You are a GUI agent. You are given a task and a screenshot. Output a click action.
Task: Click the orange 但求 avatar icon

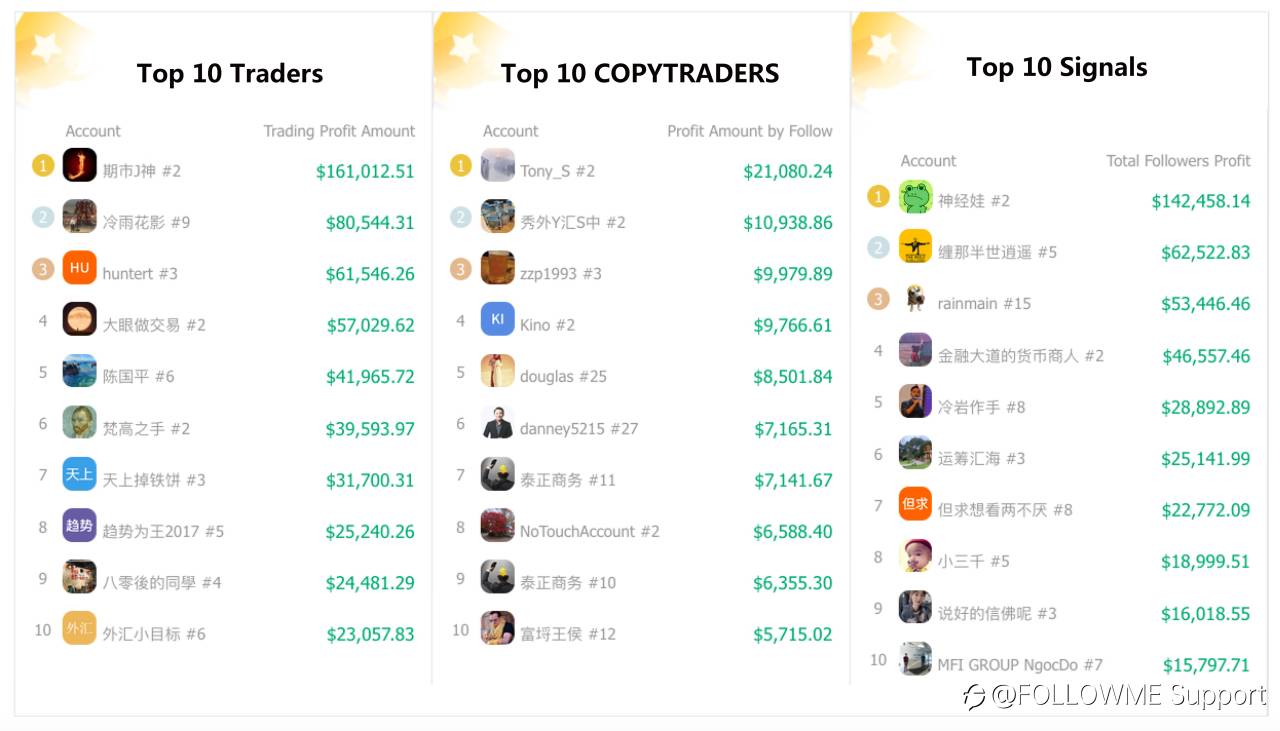pos(916,504)
